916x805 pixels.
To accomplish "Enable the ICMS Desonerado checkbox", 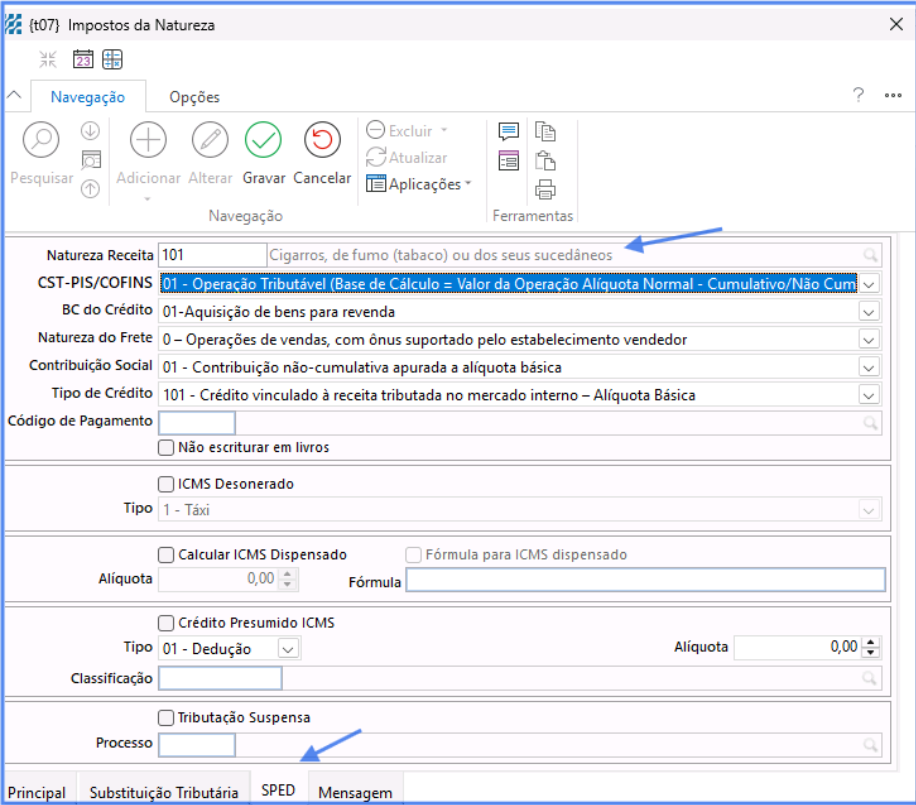I will coord(166,484).
